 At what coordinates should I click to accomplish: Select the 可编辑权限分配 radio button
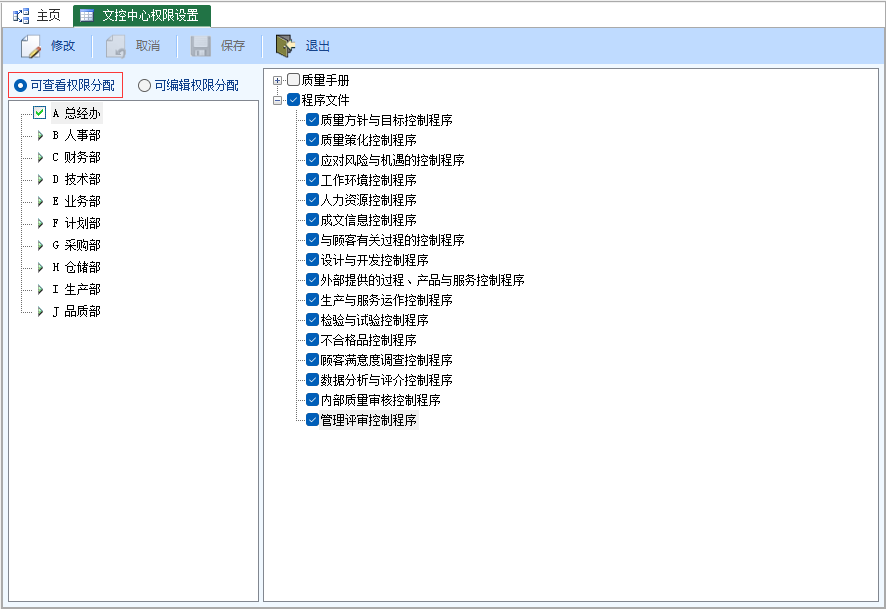tap(144, 85)
